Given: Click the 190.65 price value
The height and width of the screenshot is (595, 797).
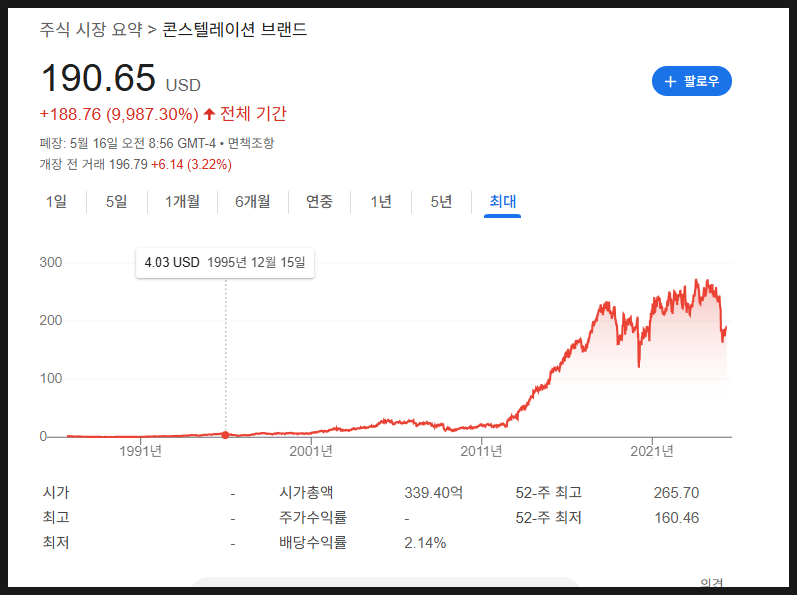Looking at the screenshot, I should (98, 78).
